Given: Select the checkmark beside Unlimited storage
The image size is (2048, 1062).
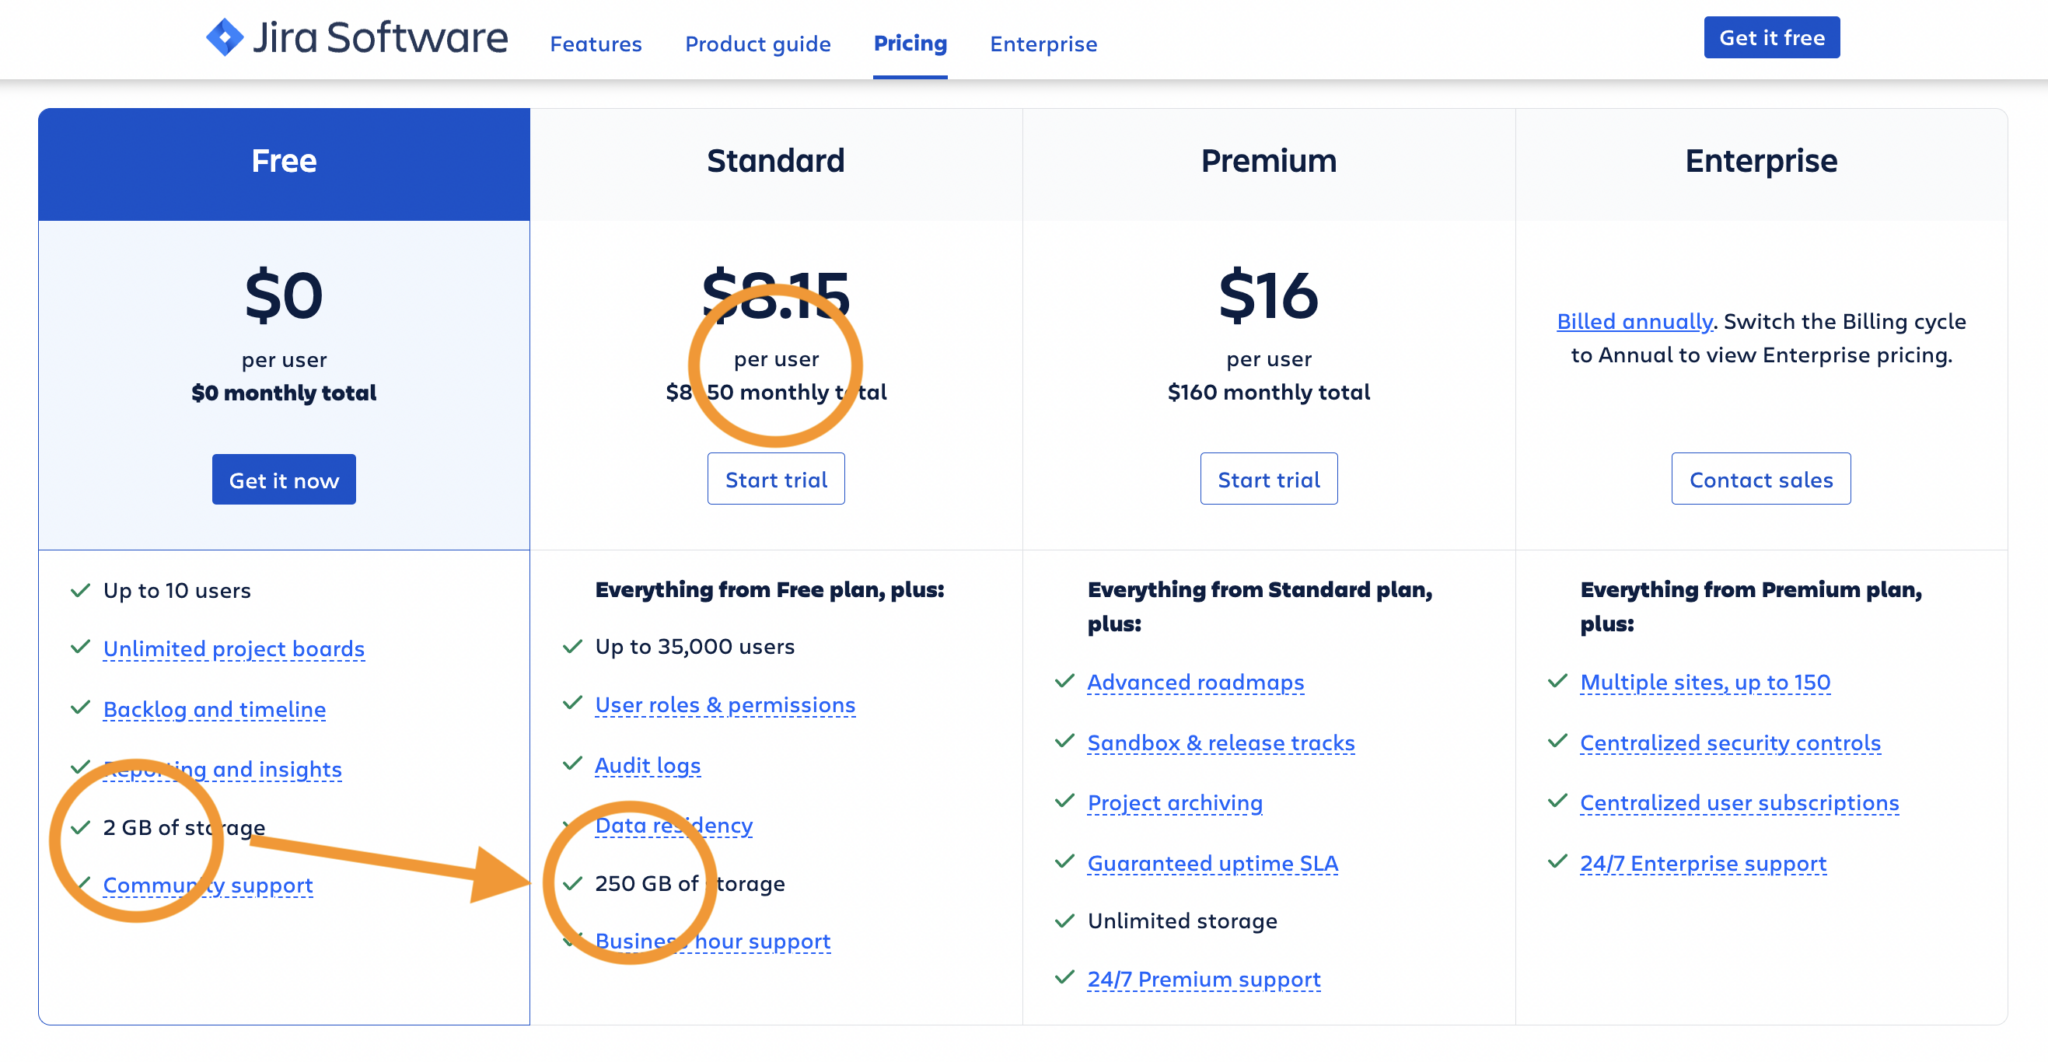Looking at the screenshot, I should point(1063,921).
